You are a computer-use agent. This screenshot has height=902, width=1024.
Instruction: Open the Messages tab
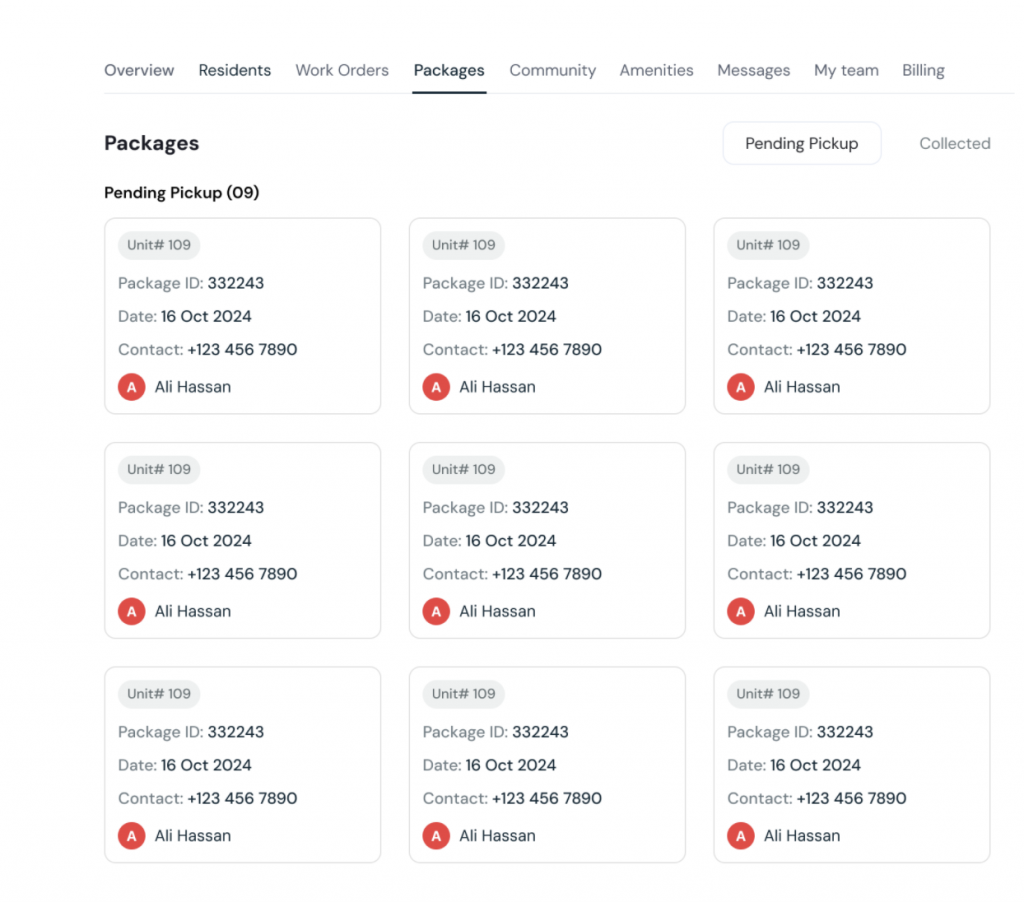(x=753, y=70)
